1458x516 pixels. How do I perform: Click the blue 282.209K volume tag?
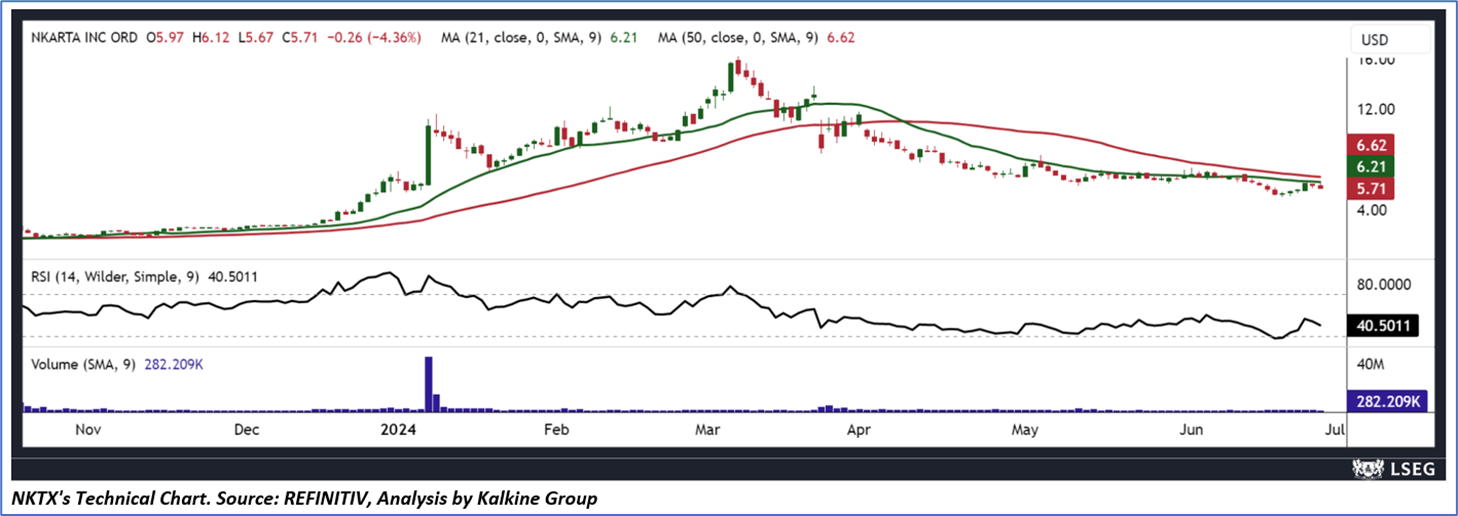(1387, 402)
